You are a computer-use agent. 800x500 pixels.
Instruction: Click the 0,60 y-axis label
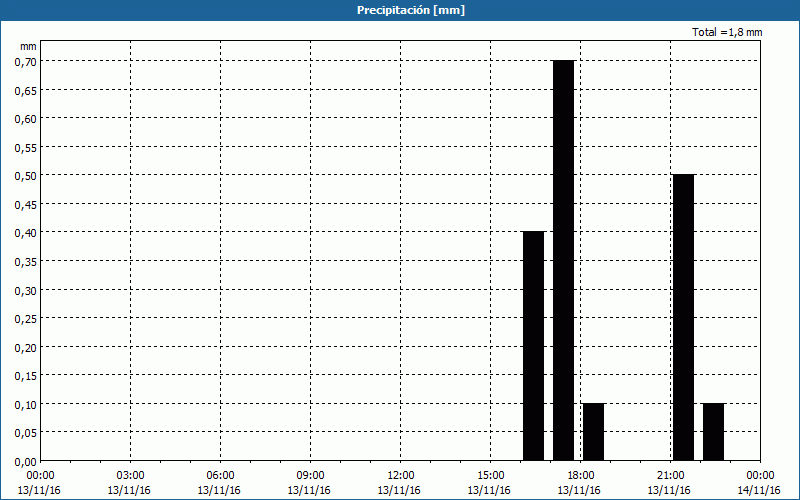coord(25,118)
